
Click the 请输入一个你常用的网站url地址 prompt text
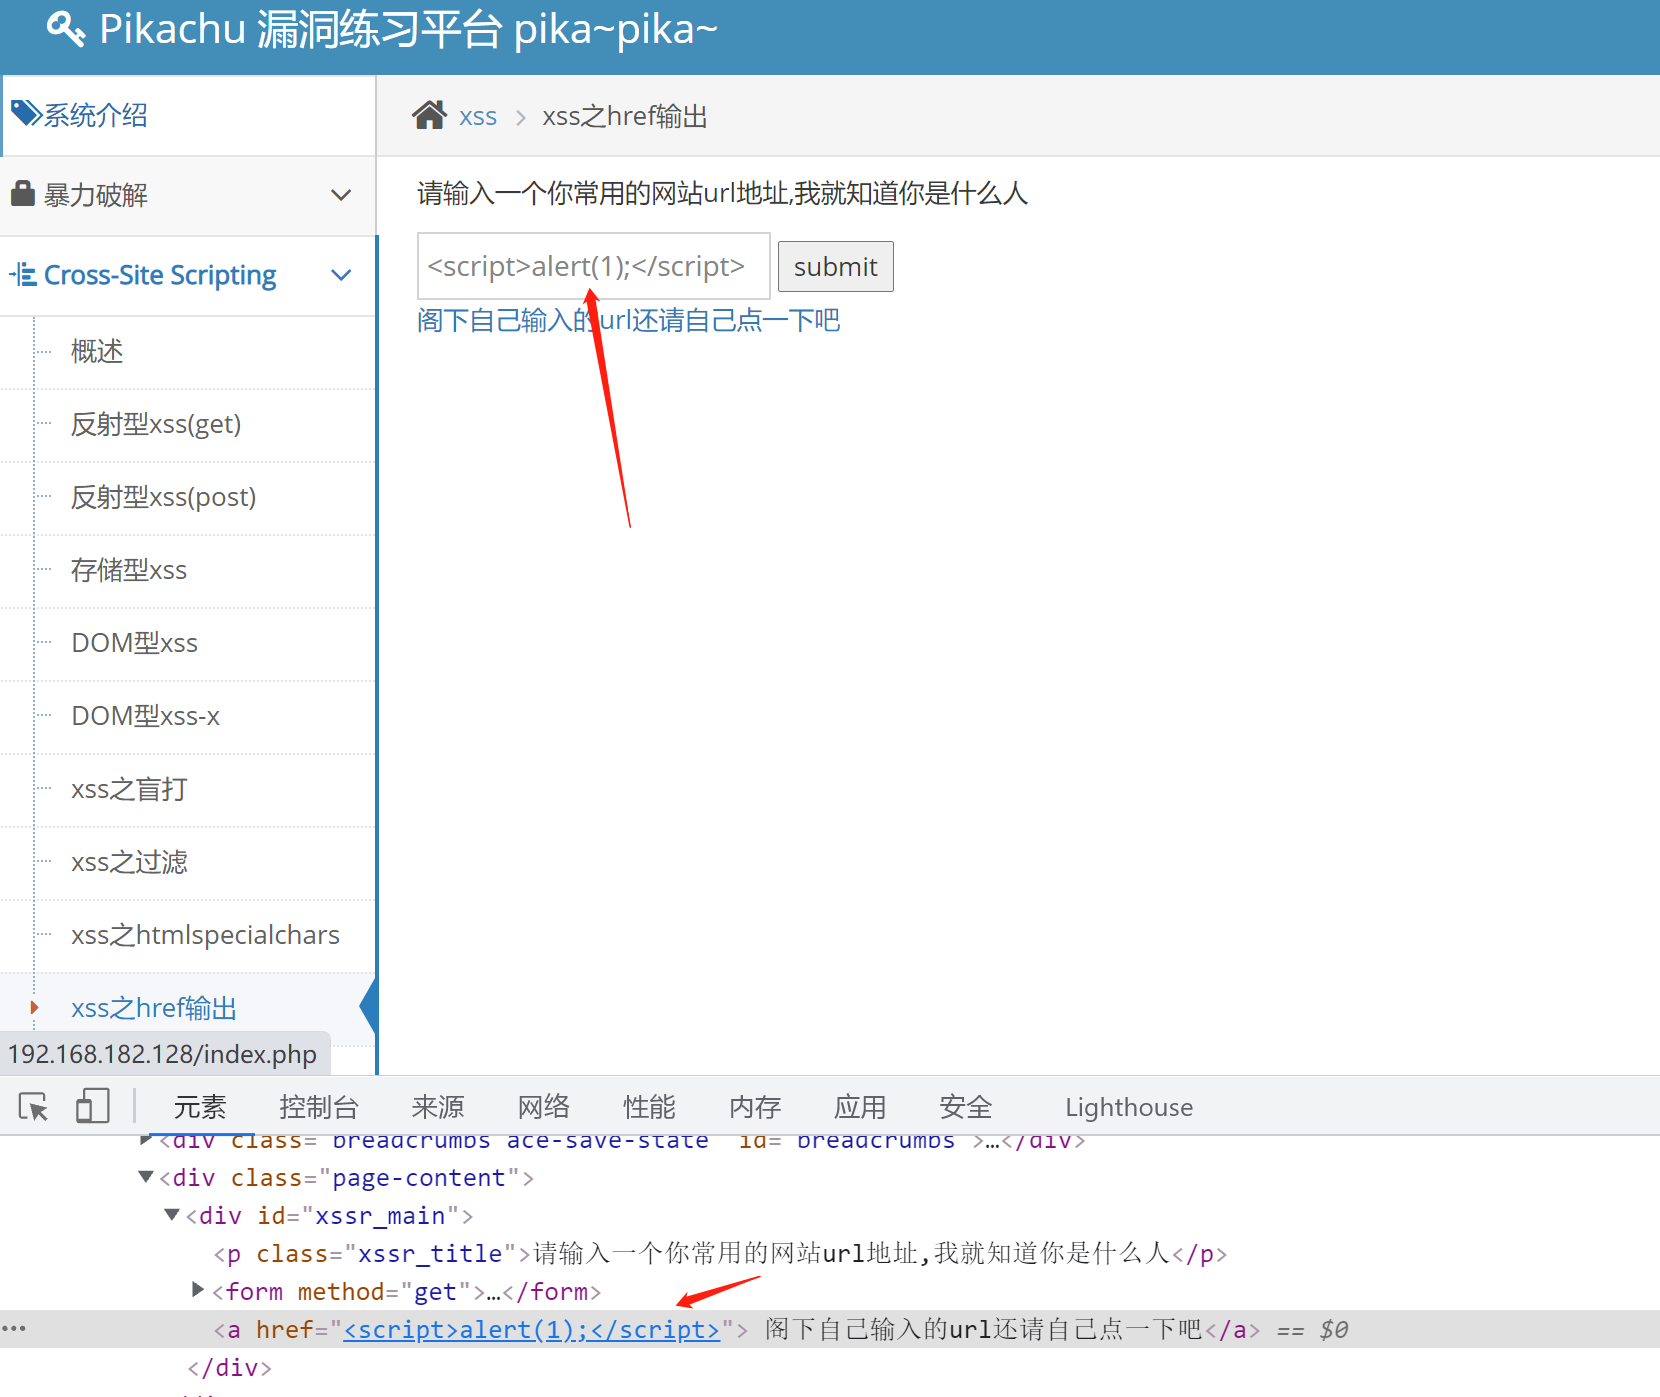(722, 193)
